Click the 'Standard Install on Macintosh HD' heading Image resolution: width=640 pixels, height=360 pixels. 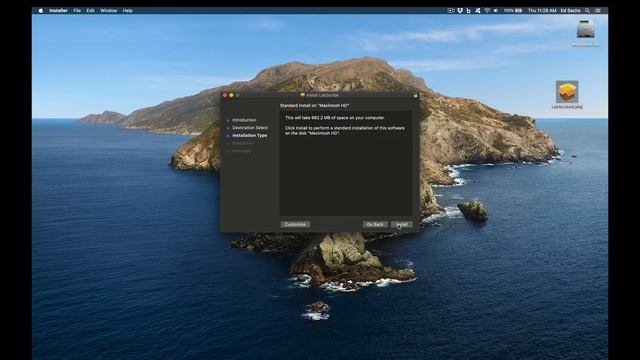tap(314, 106)
